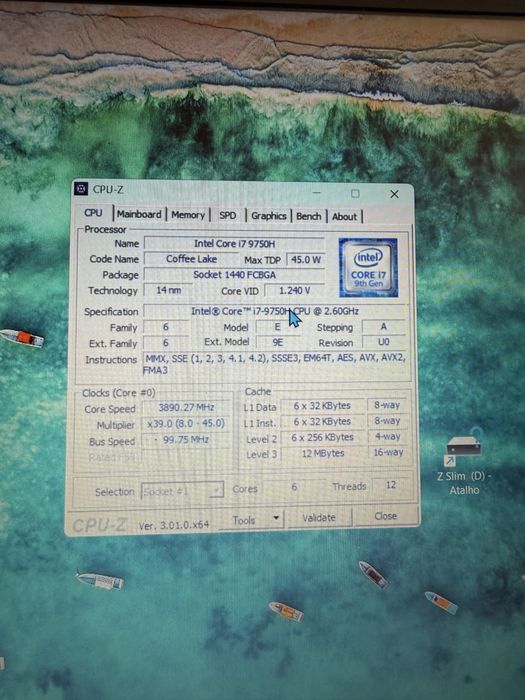Click the Close button at bottom
Screen dimensions: 525x700
tap(385, 517)
